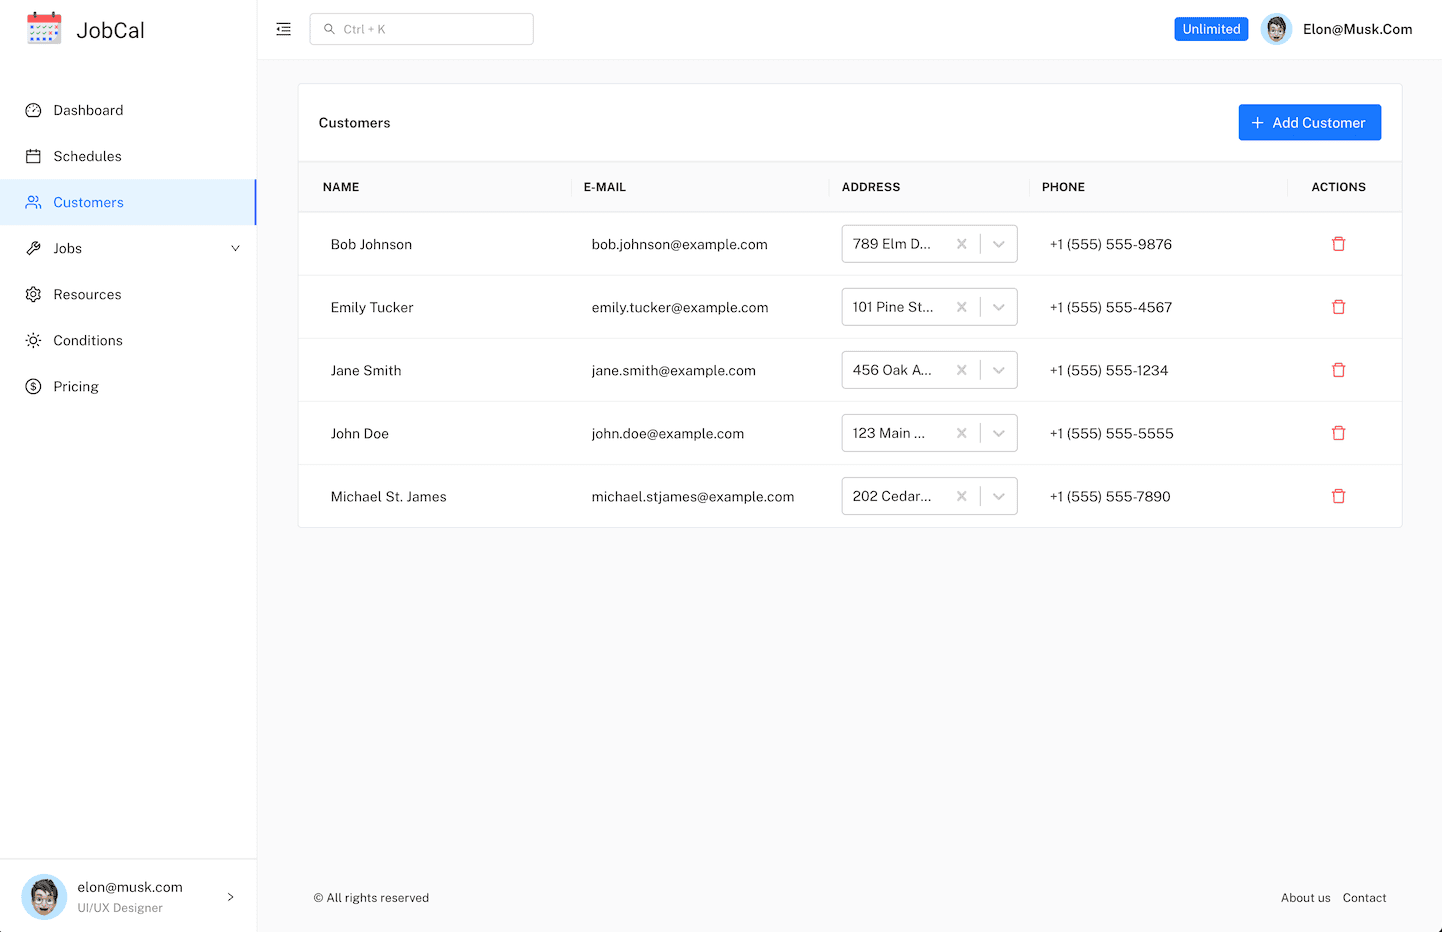Clear Jane Smith's address with X icon
The height and width of the screenshot is (932, 1442).
coord(961,370)
